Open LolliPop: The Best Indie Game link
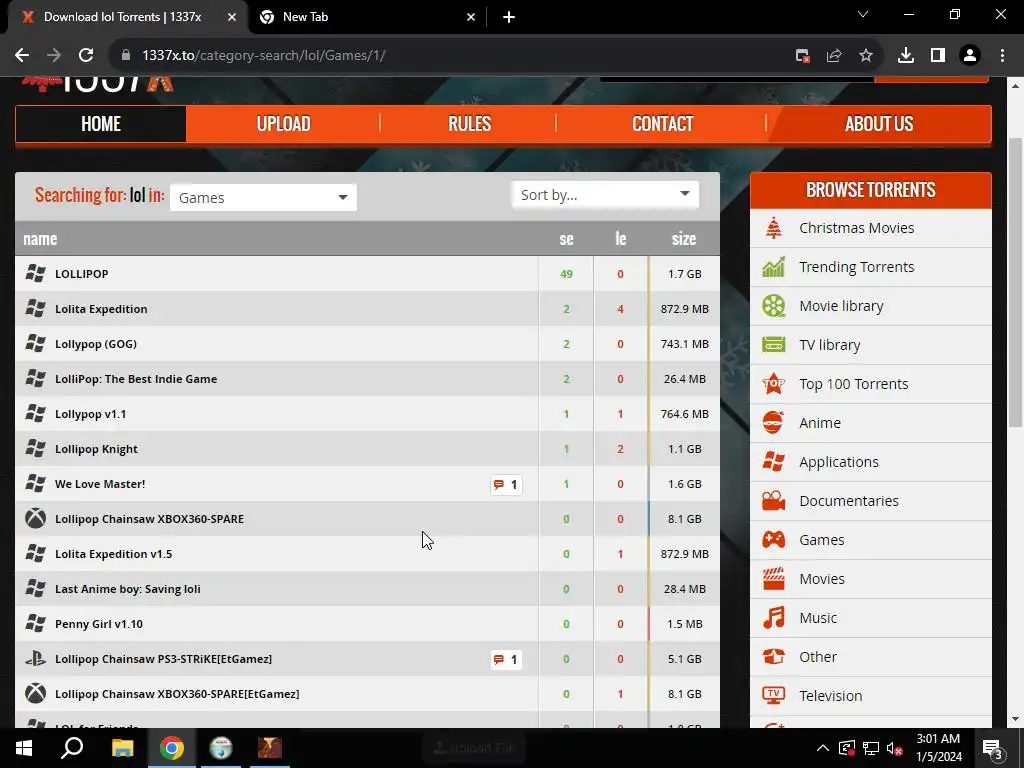Screen dimensions: 1024x768 [136, 379]
